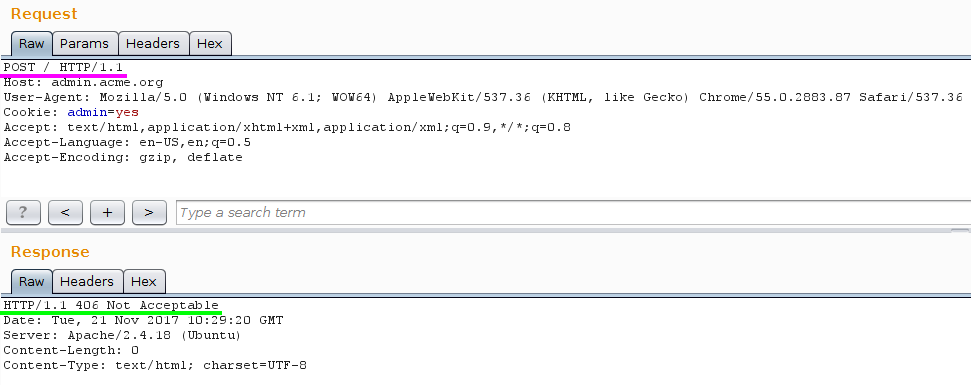Focus the 'Type a search term' field

573,212
